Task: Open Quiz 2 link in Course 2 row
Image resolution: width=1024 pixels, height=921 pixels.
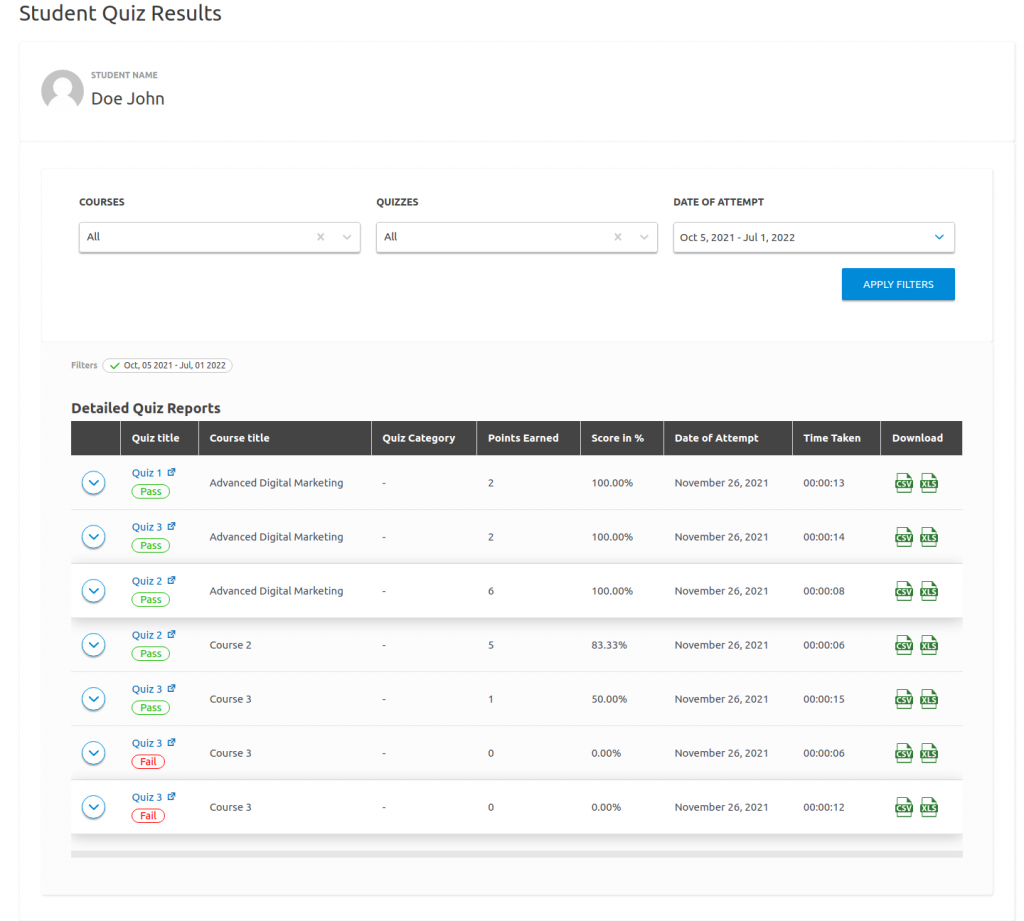Action: tap(146, 635)
